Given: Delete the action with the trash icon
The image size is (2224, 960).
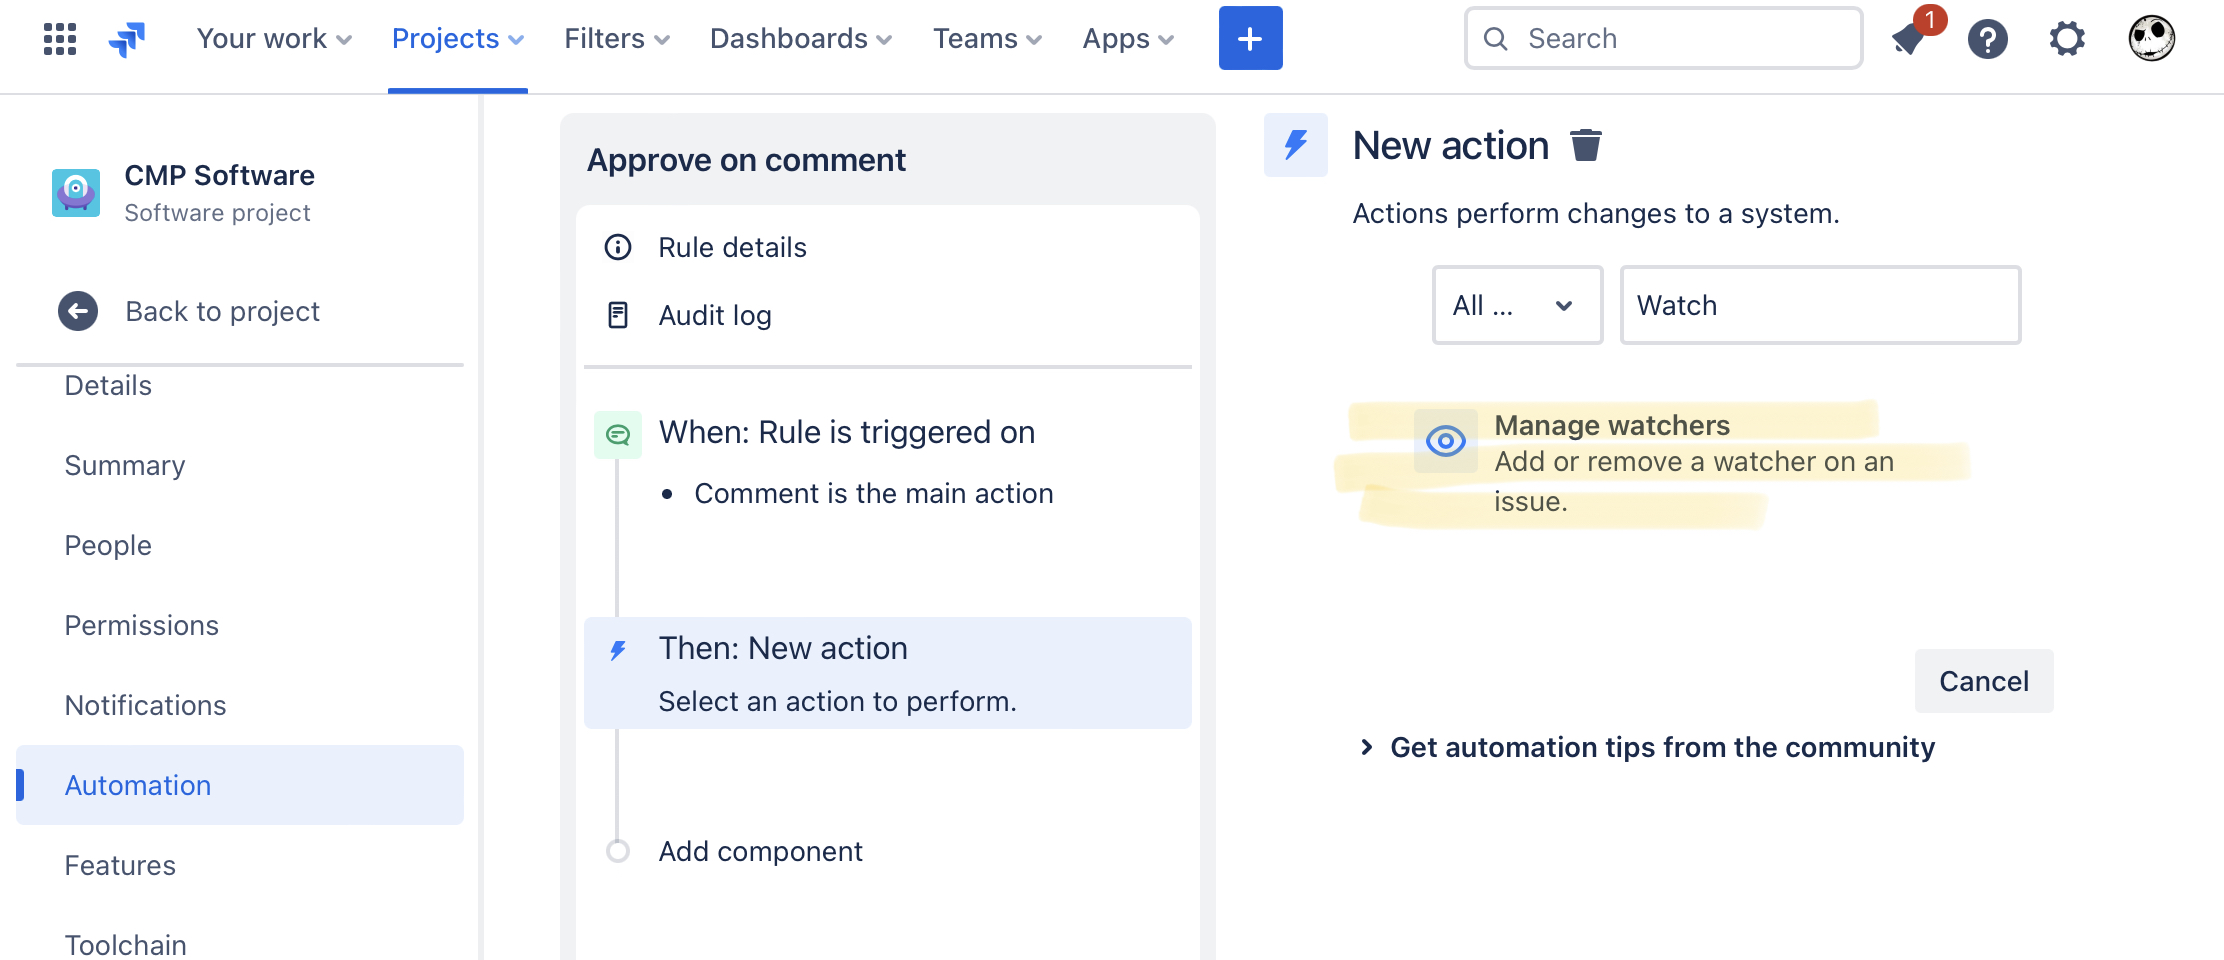Looking at the screenshot, I should (1587, 144).
